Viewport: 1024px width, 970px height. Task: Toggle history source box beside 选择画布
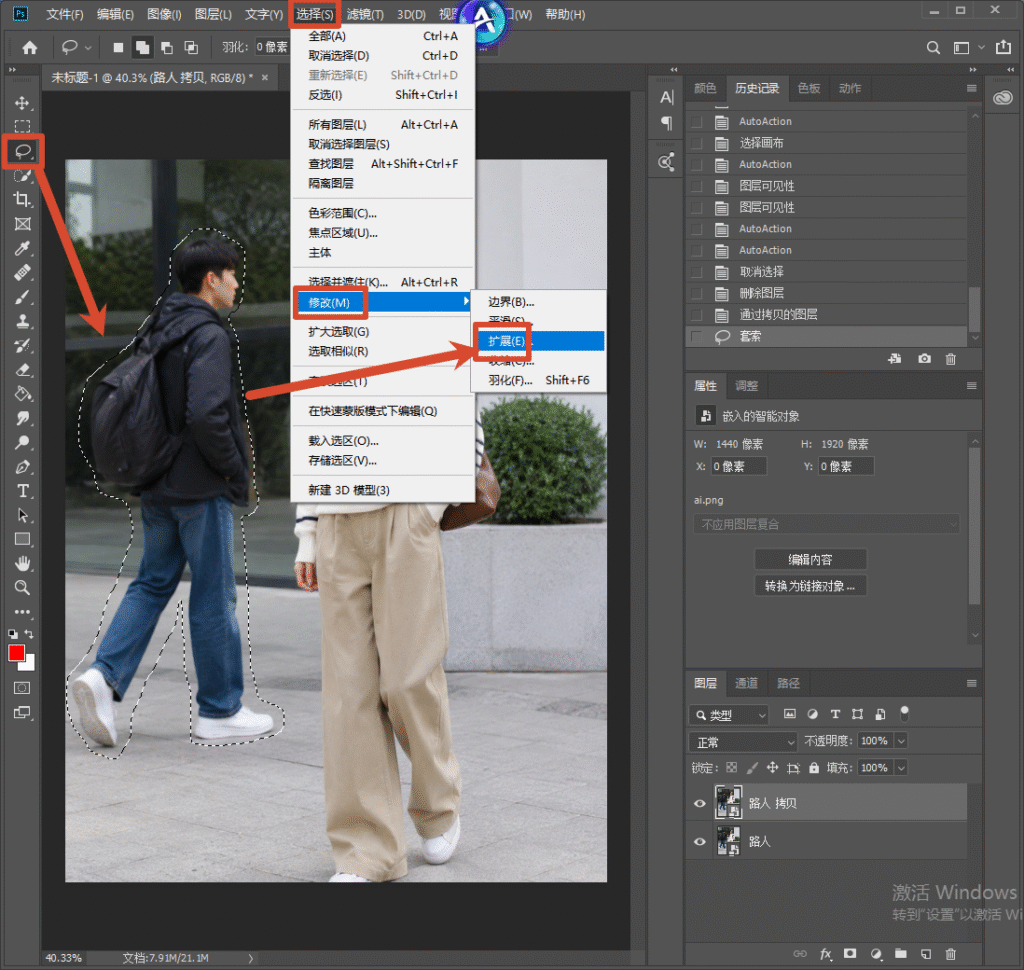[697, 143]
